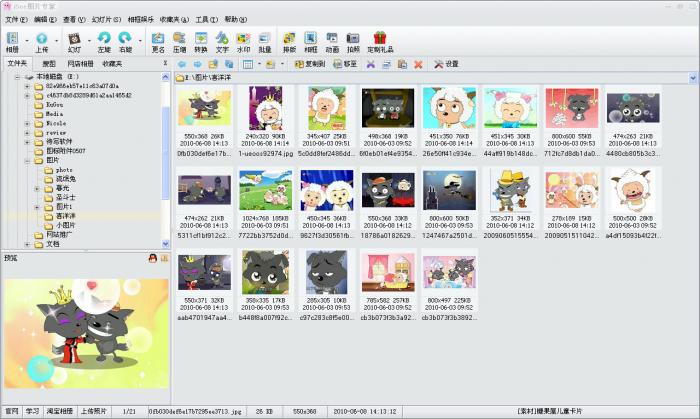Open the 水印 watermark tool
The height and width of the screenshot is (419, 700).
point(243,42)
